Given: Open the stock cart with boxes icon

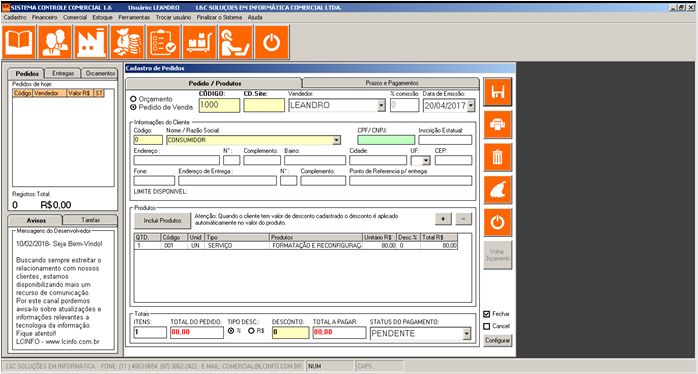Looking at the screenshot, I should pyautogui.click(x=199, y=42).
